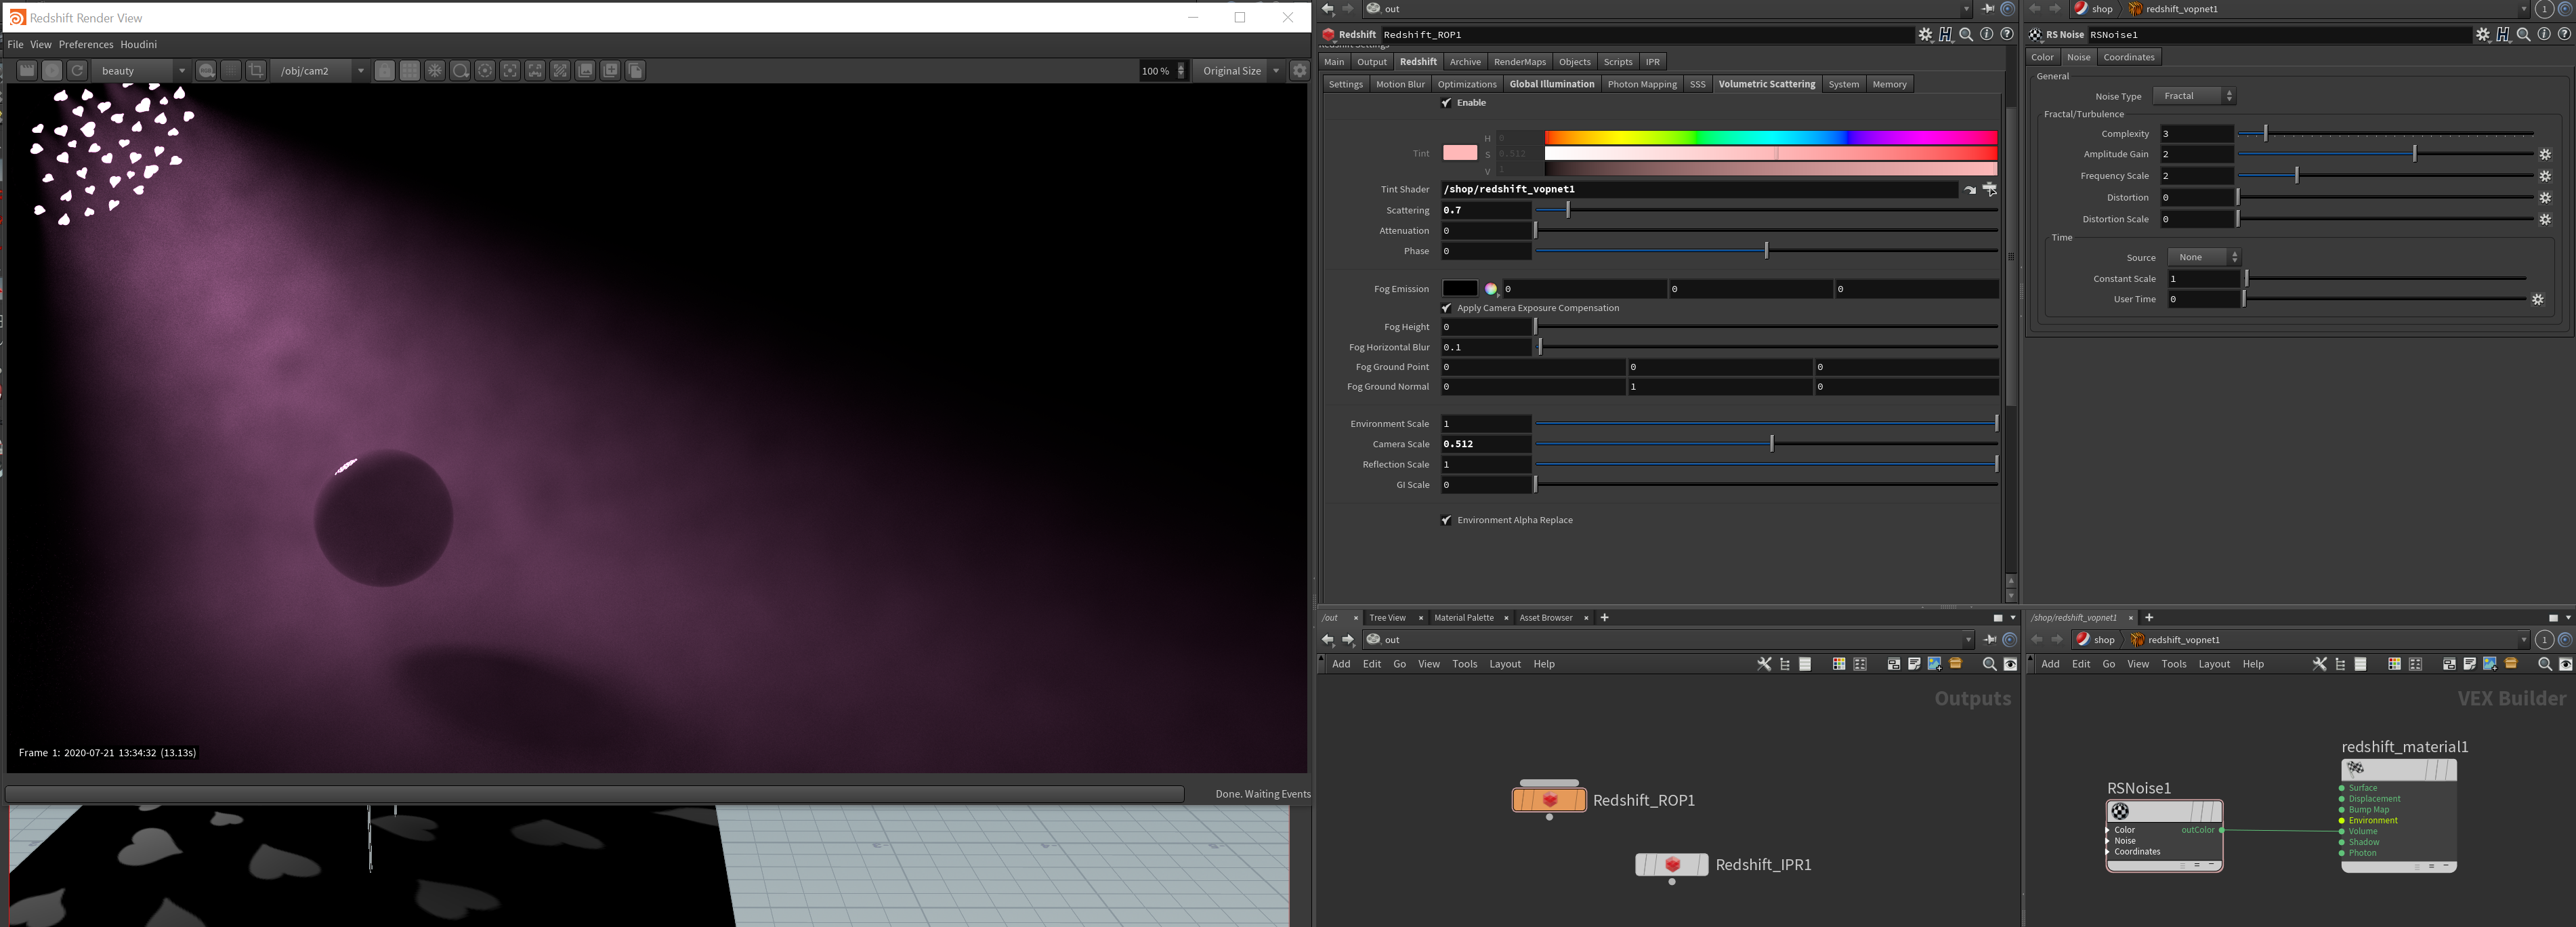Toggle Apply Camera Exposure Compensation checkbox
This screenshot has height=927, width=2576.
(x=1446, y=308)
